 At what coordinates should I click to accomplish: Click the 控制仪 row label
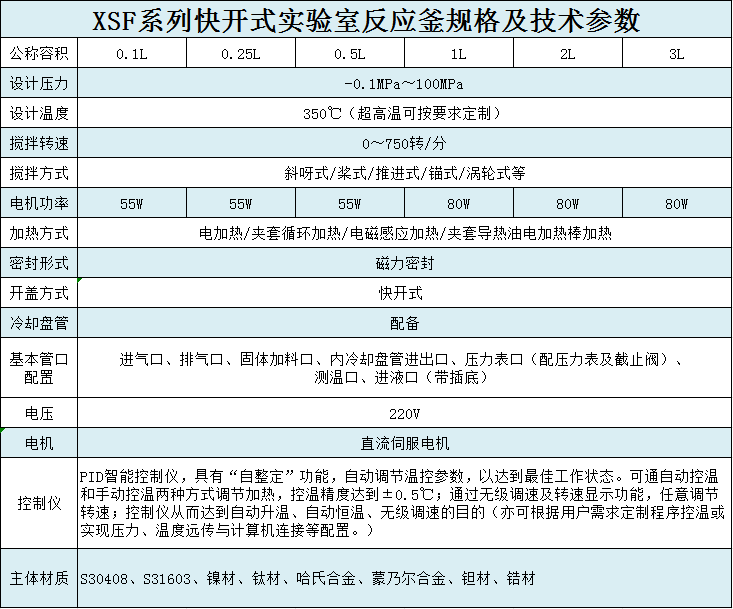[x=39, y=503]
